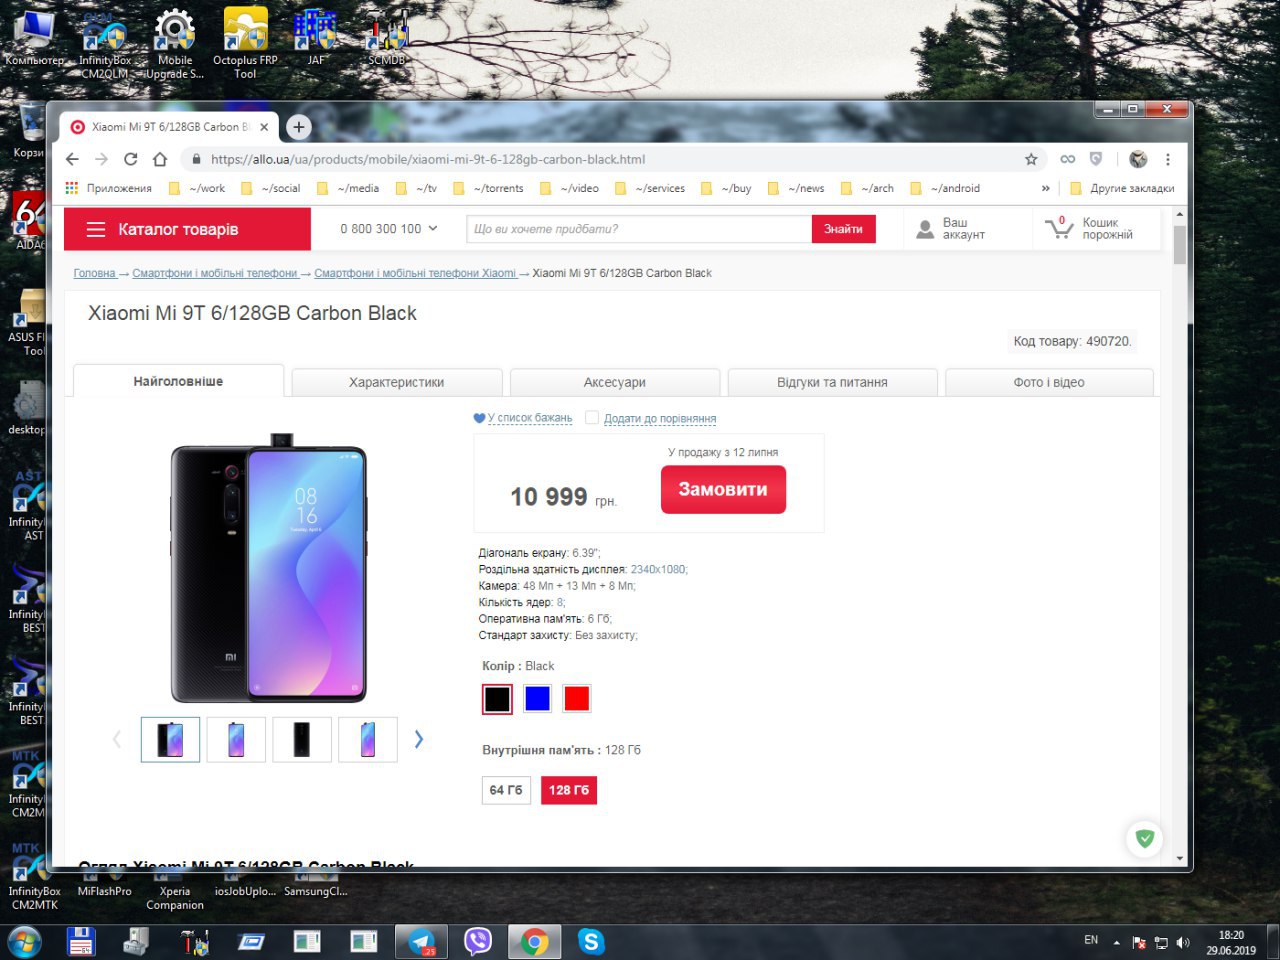Viewport: 1280px width, 960px height.
Task: Show next product thumbnails with right arrow
Action: pyautogui.click(x=419, y=739)
